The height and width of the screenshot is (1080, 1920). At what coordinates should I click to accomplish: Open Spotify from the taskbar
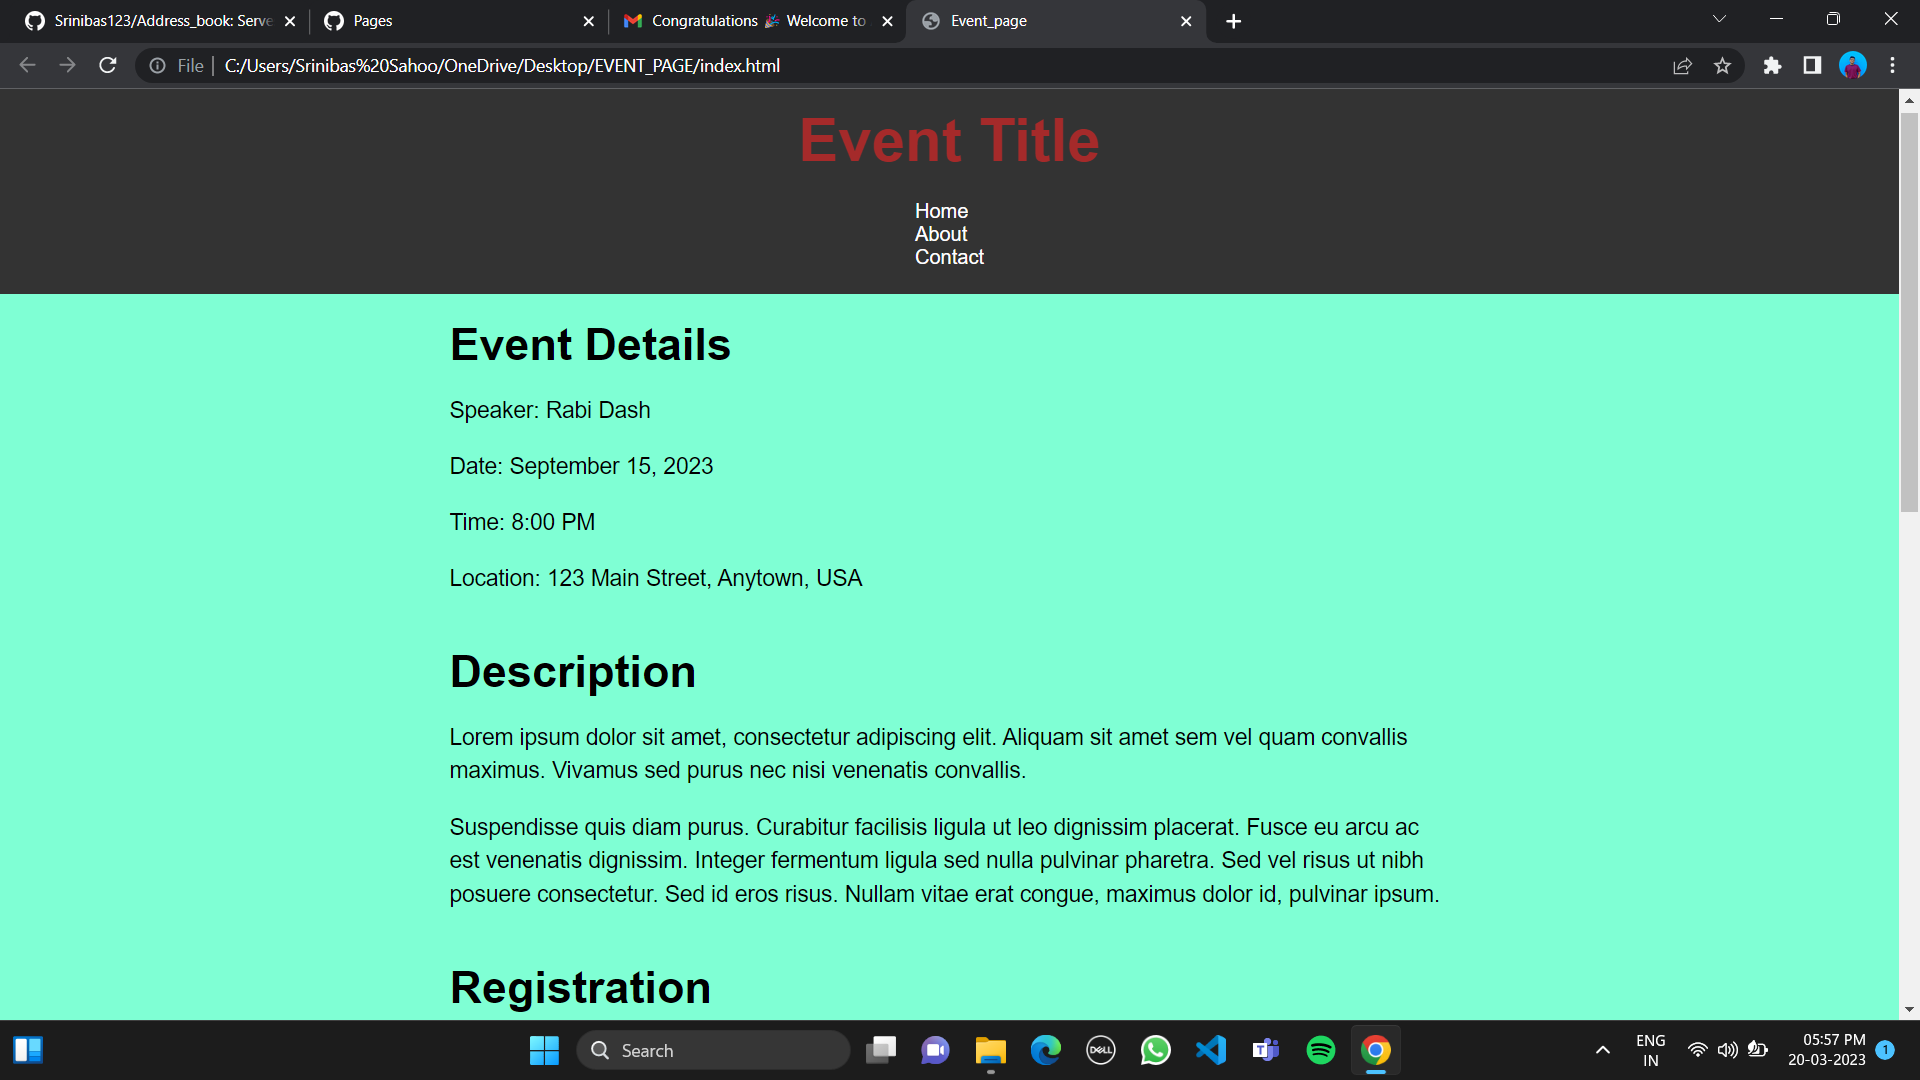point(1320,1050)
